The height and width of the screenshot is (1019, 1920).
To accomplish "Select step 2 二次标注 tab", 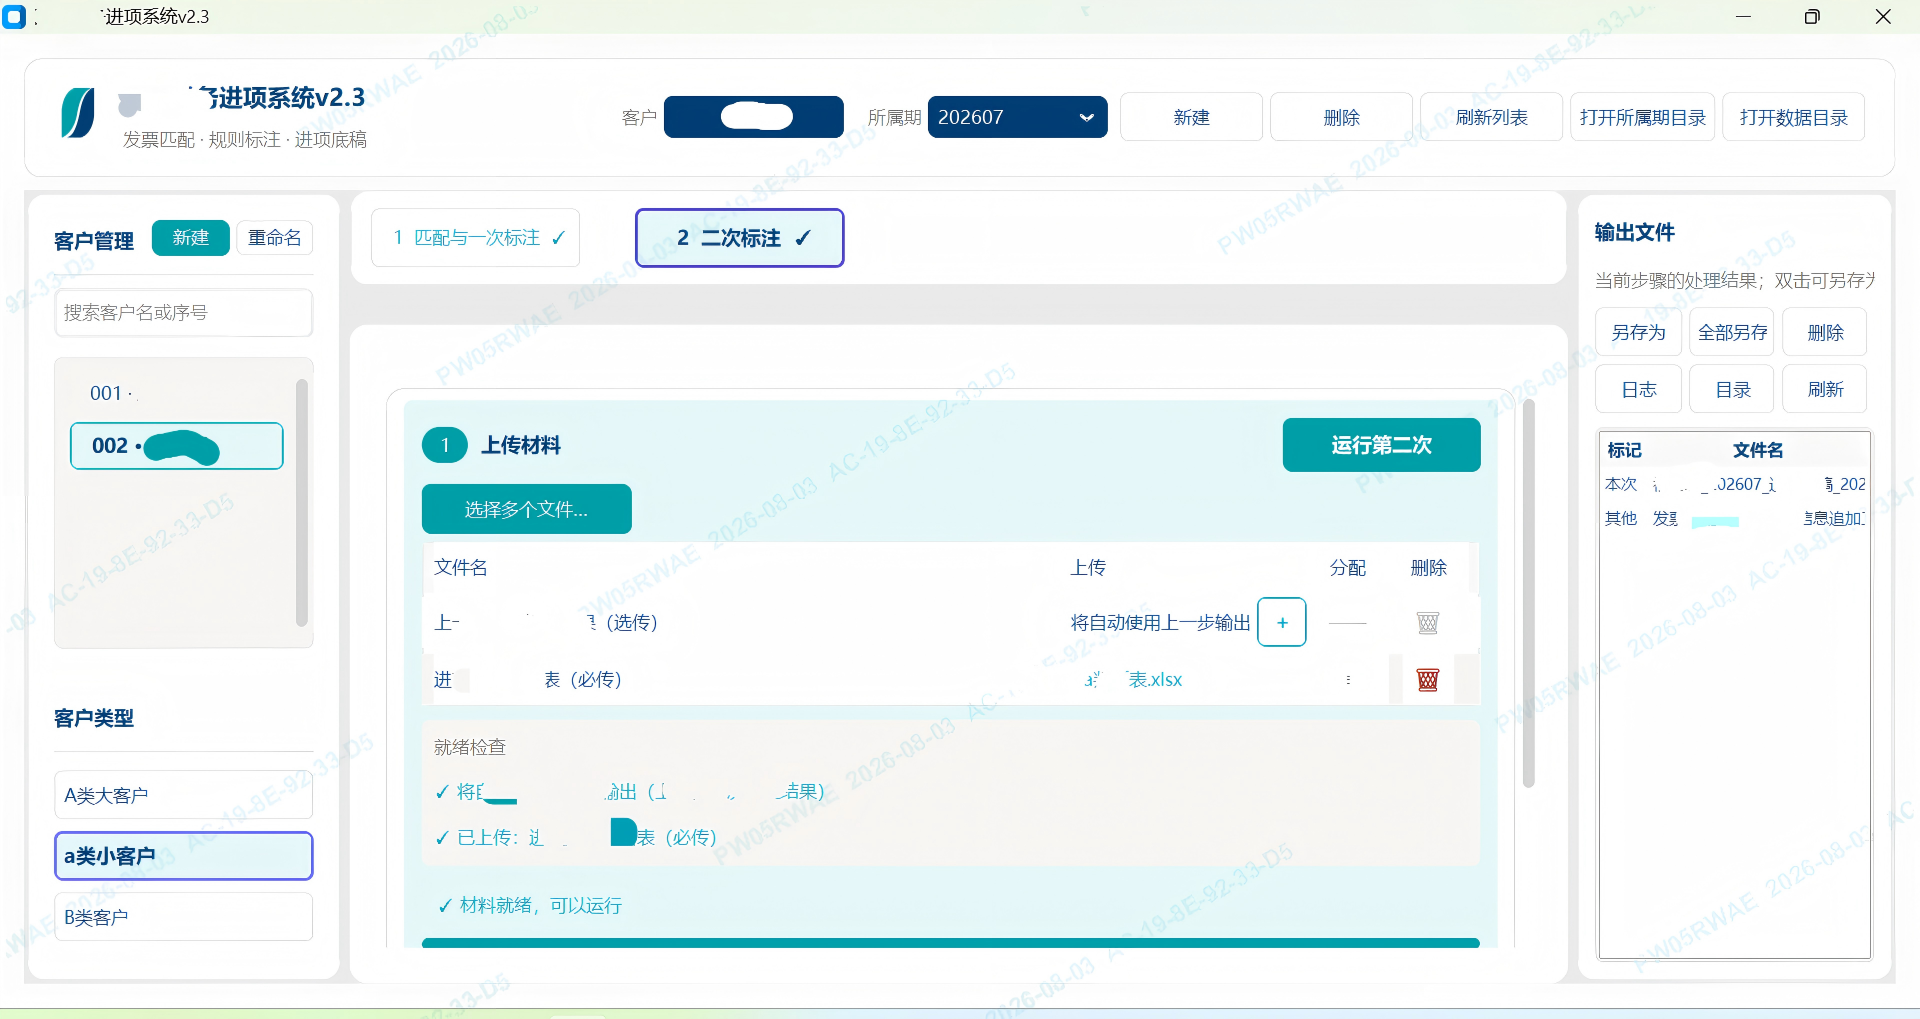I will [740, 238].
